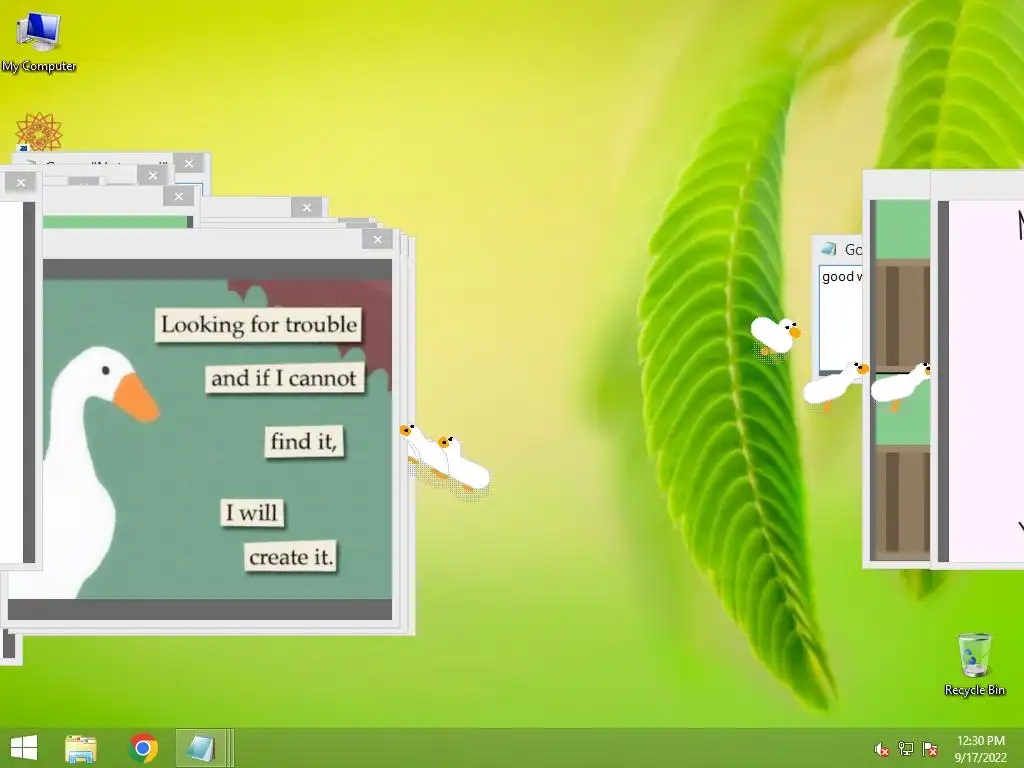Click the big goose's orange beak in the meme
Image resolution: width=1024 pixels, height=768 pixels.
(135, 398)
